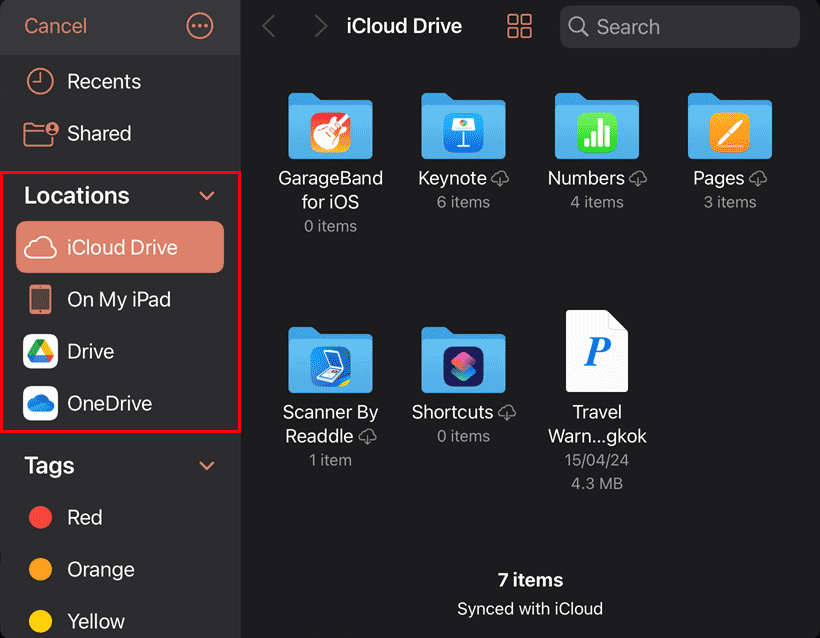Tap the cloud icon next to Shortcuts
The height and width of the screenshot is (638, 820).
[x=506, y=413]
